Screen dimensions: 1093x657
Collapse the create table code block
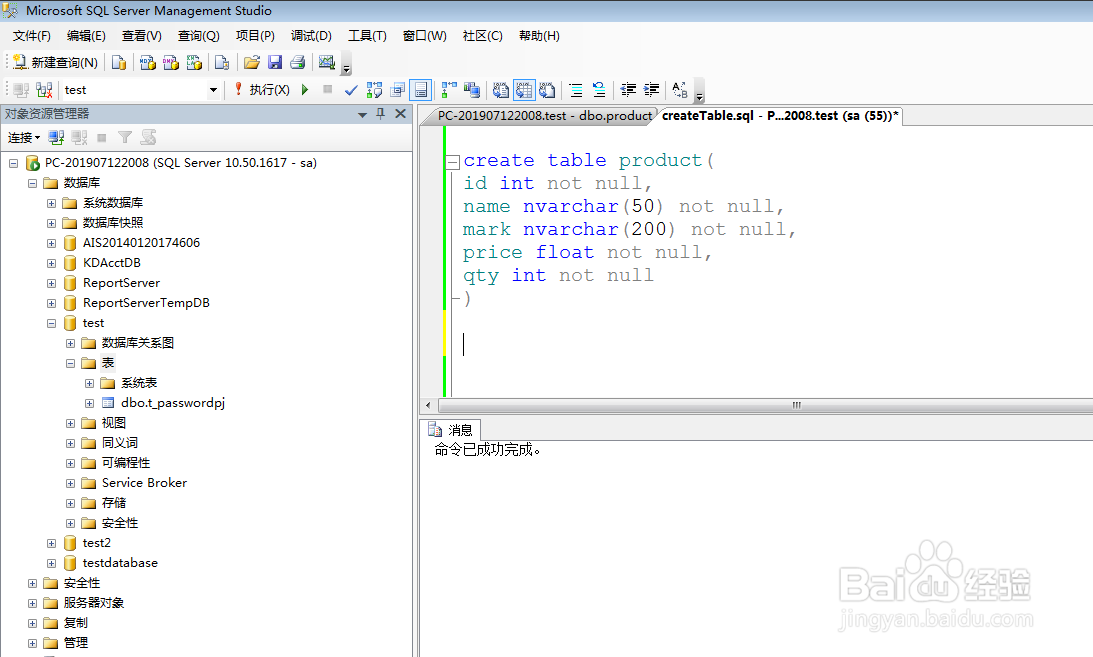point(452,162)
